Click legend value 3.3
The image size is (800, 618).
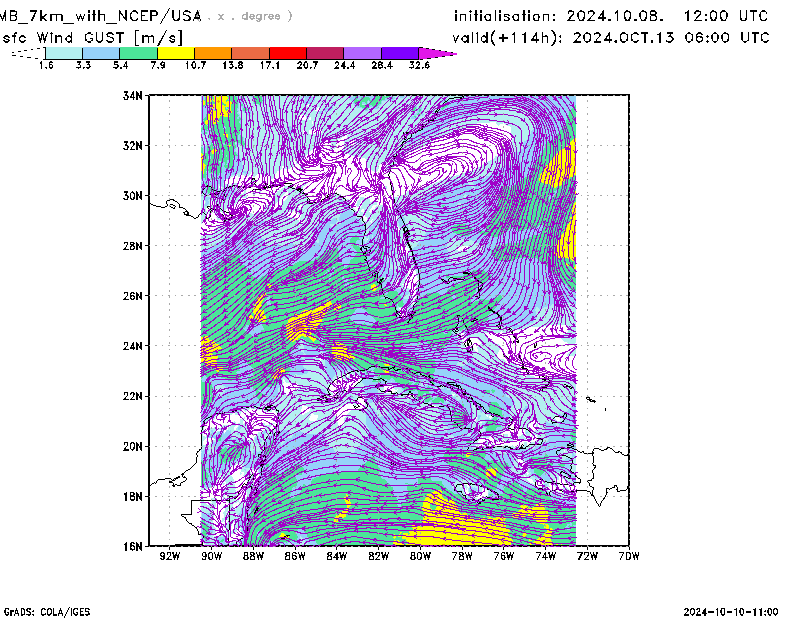[x=83, y=65]
